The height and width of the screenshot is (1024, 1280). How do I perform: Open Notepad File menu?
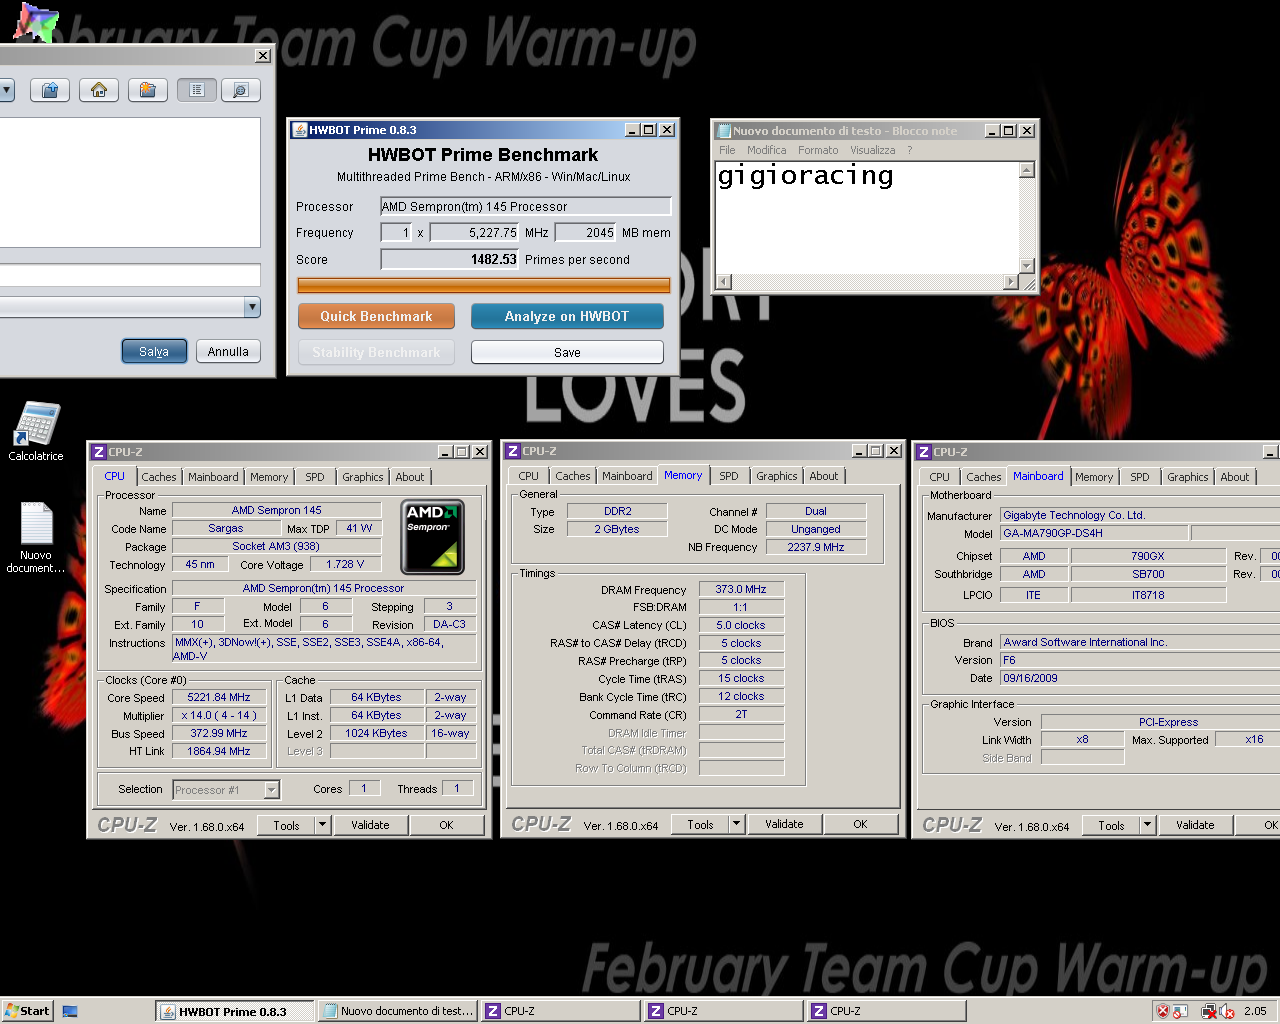tap(727, 150)
